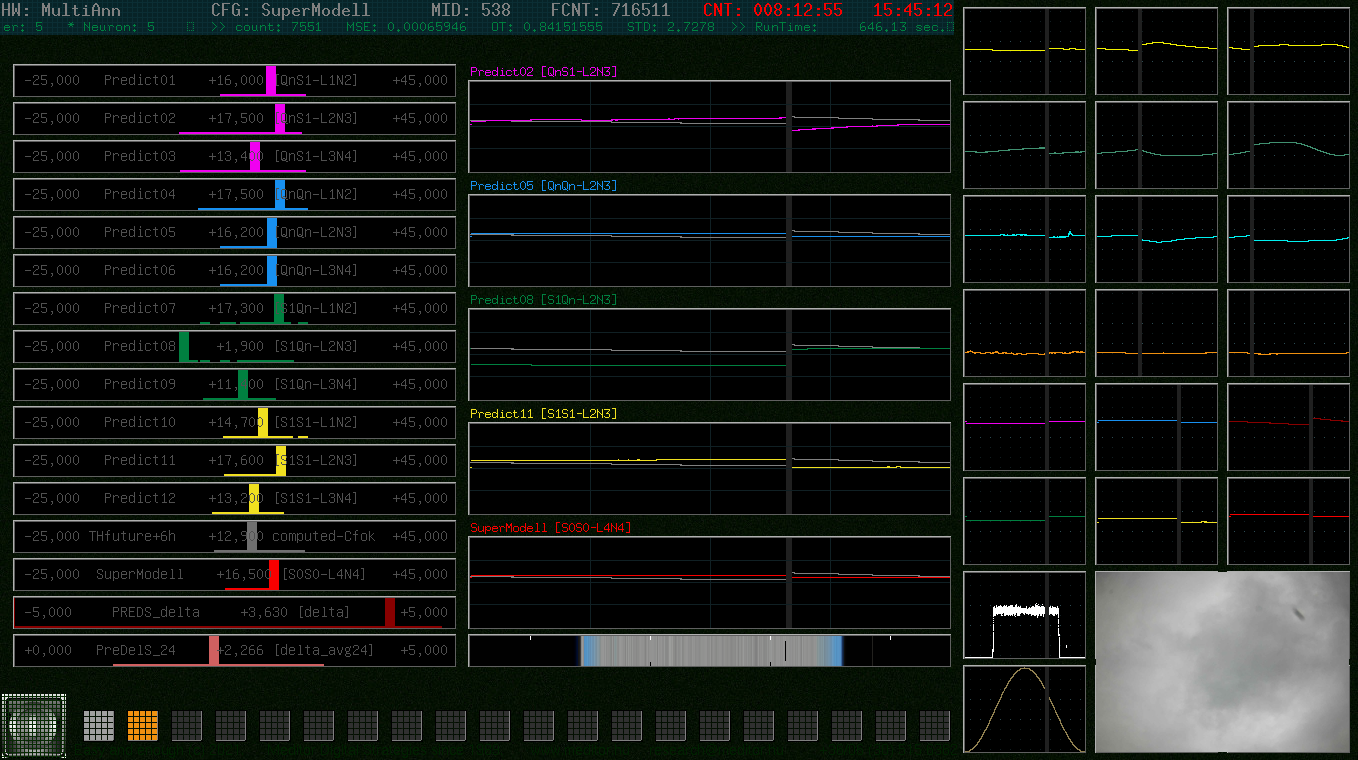Click the MID: 538 header text
Screen dimensions: 1358x760
(471, 10)
